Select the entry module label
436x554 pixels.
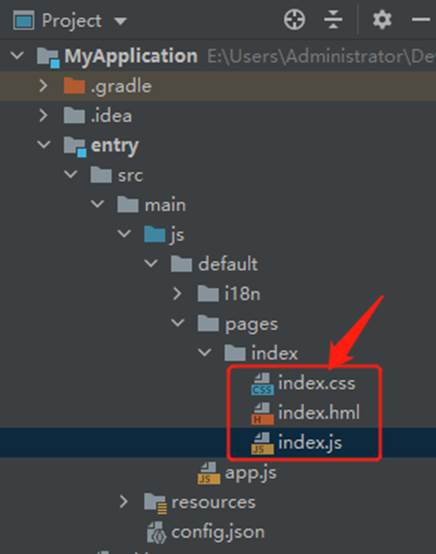114,146
